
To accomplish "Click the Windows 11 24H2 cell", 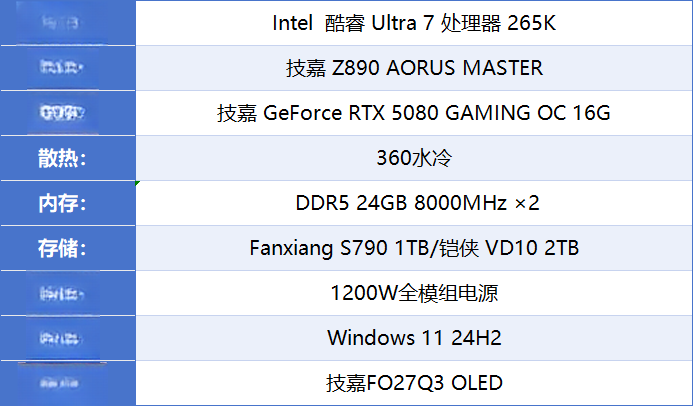I will 414,338.
